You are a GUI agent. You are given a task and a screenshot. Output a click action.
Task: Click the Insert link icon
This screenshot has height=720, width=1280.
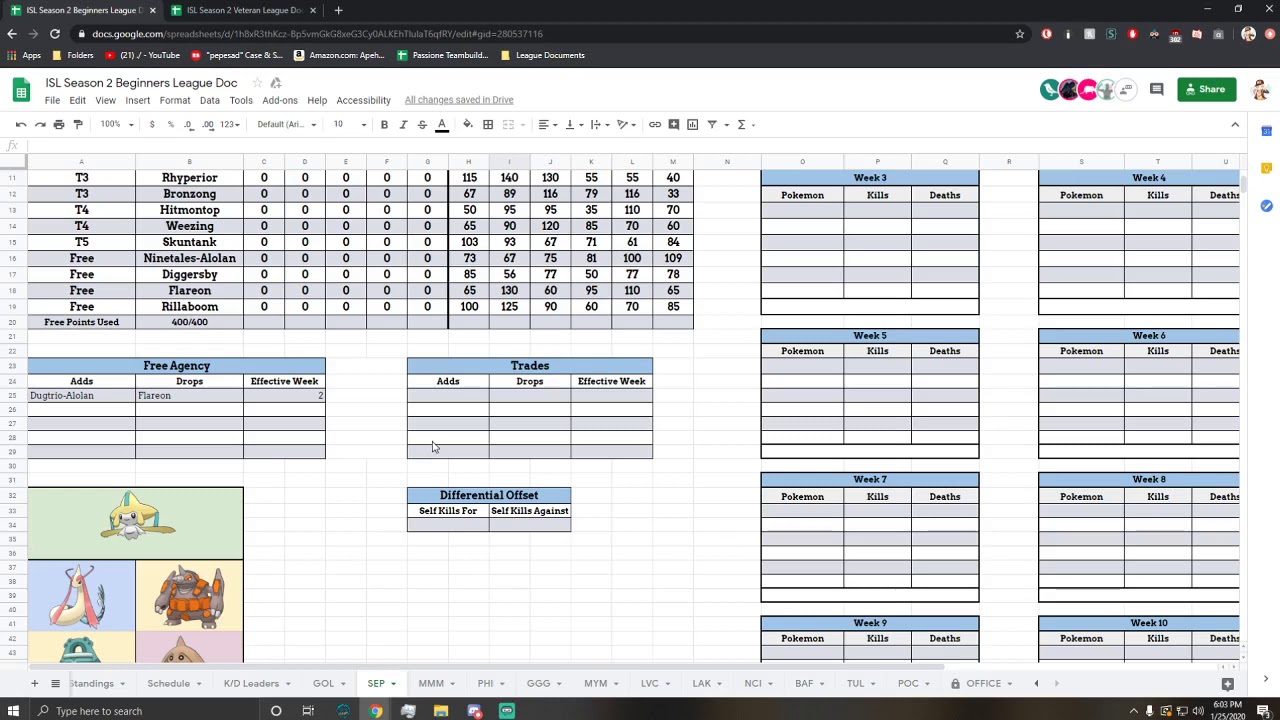(x=655, y=124)
